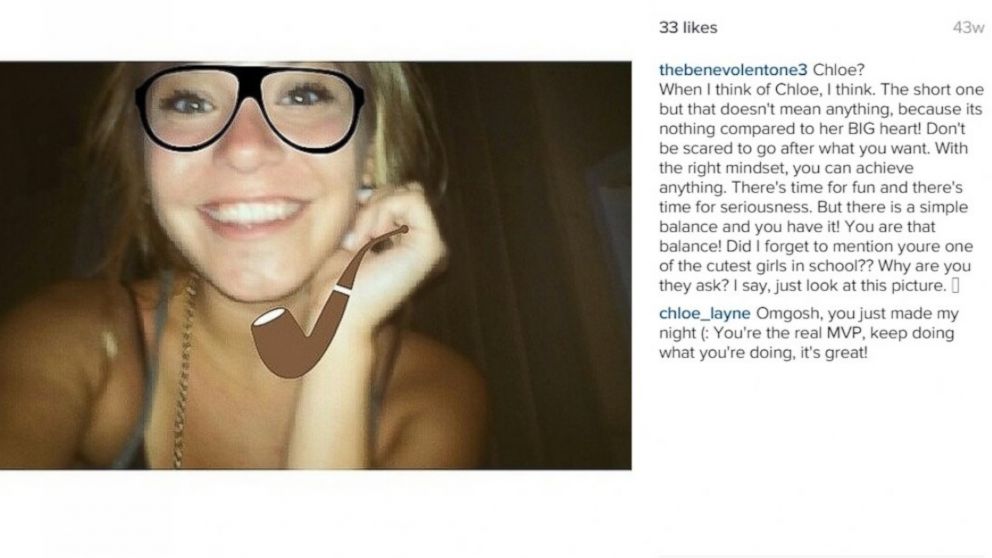992x558 pixels.
Task: Open the posted photo
Action: click(x=316, y=265)
